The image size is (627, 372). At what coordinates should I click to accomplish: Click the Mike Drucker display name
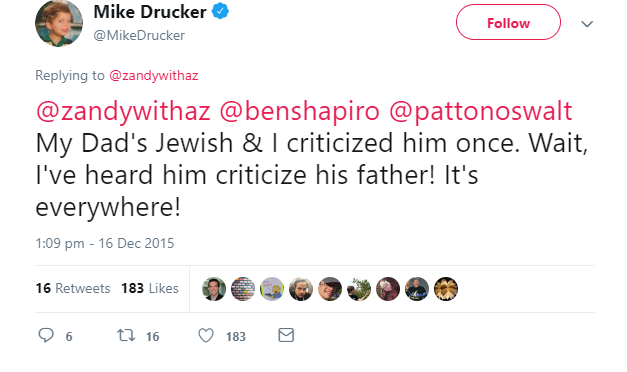pyautogui.click(x=150, y=12)
